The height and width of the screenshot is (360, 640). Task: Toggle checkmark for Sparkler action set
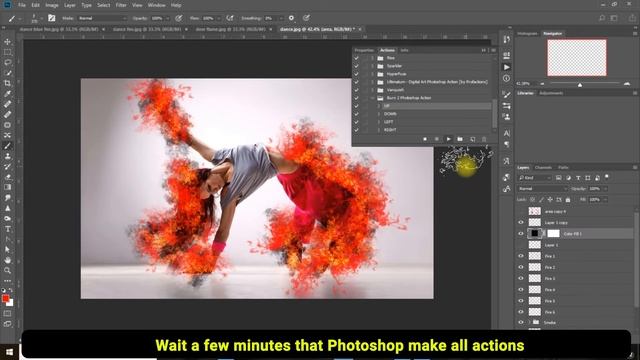[356, 66]
